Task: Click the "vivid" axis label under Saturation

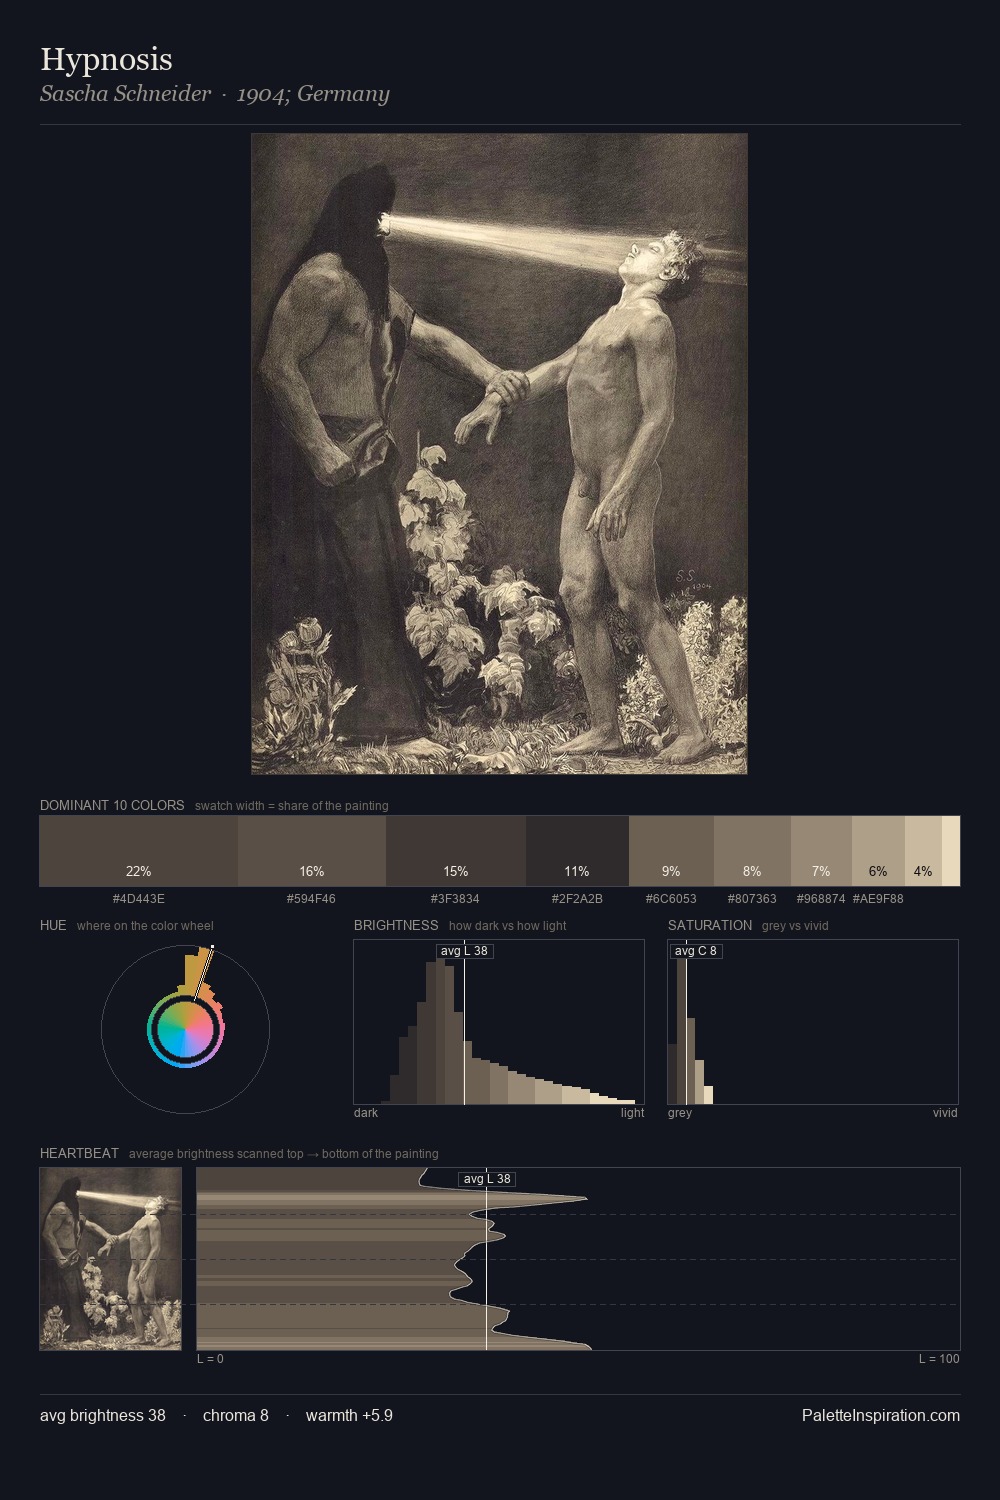Action: (x=945, y=1113)
